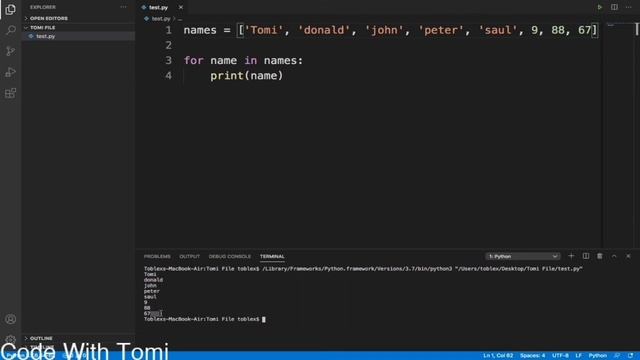Screen dimensions: 640x360
Task: Switch to the Problems panel tab
Action: [157, 256]
